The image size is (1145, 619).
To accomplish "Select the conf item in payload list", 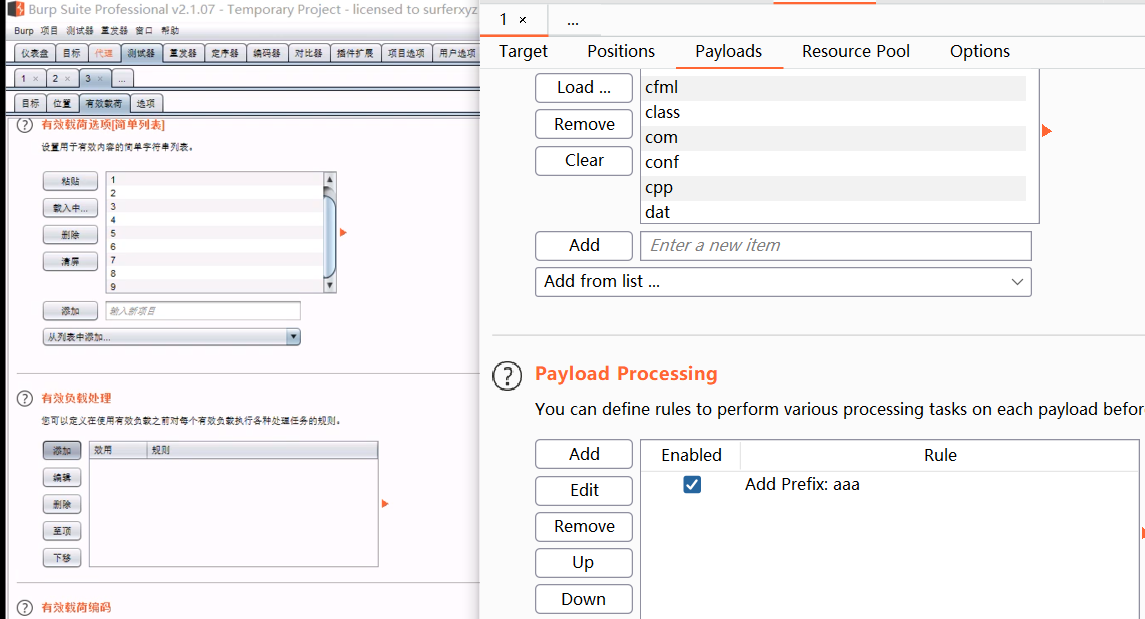I will point(833,162).
